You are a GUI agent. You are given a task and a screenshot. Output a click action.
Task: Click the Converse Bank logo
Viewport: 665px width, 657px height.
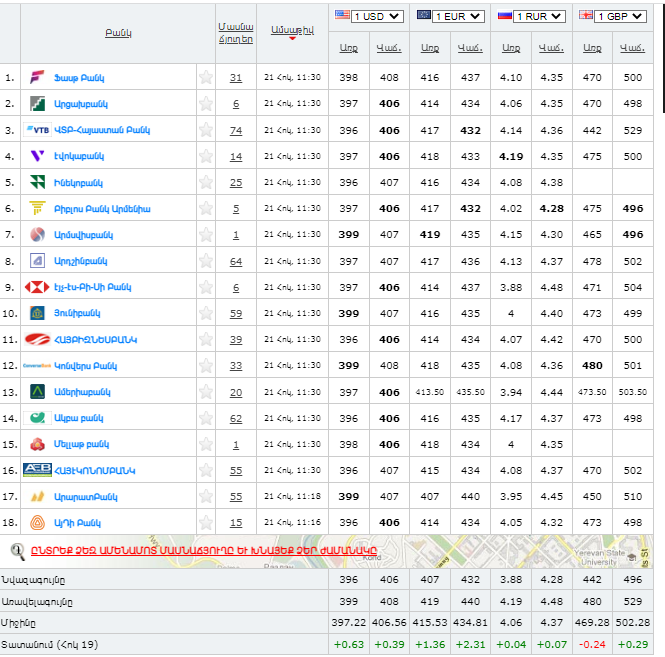point(37,366)
